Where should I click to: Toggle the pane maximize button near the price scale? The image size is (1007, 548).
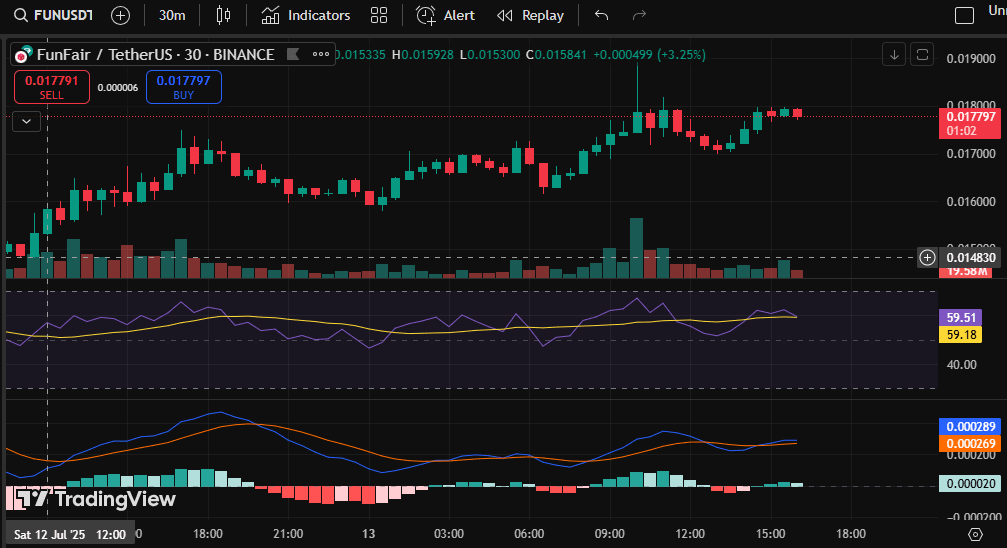(x=923, y=54)
